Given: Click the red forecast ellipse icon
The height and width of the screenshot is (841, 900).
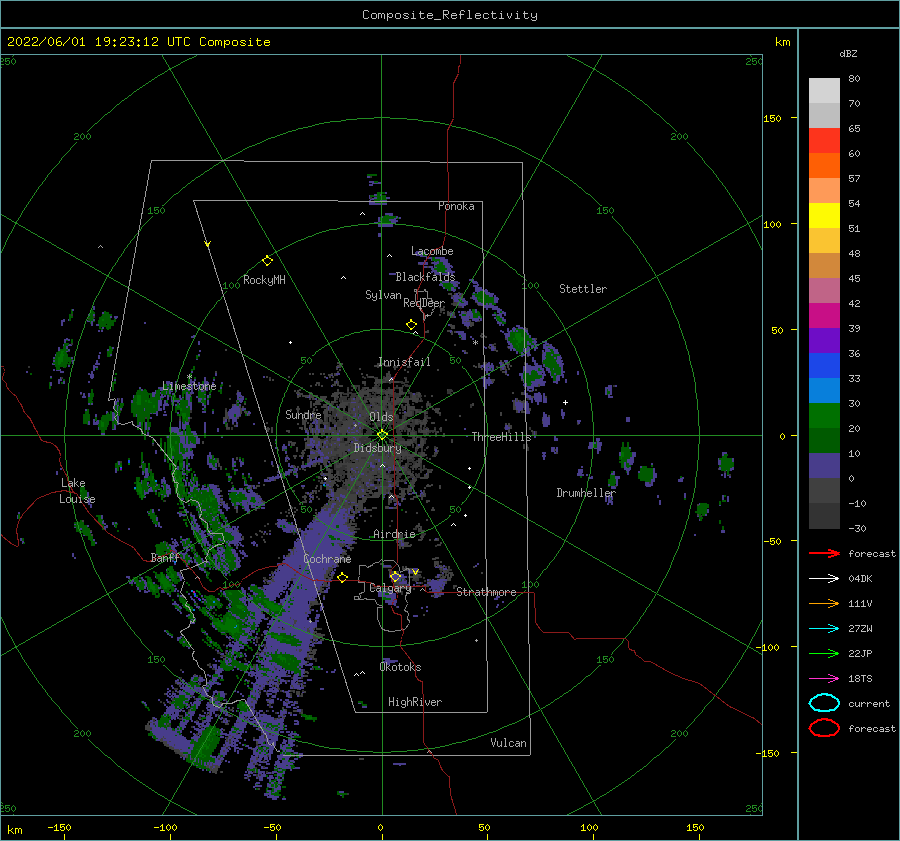Looking at the screenshot, I should click(824, 728).
